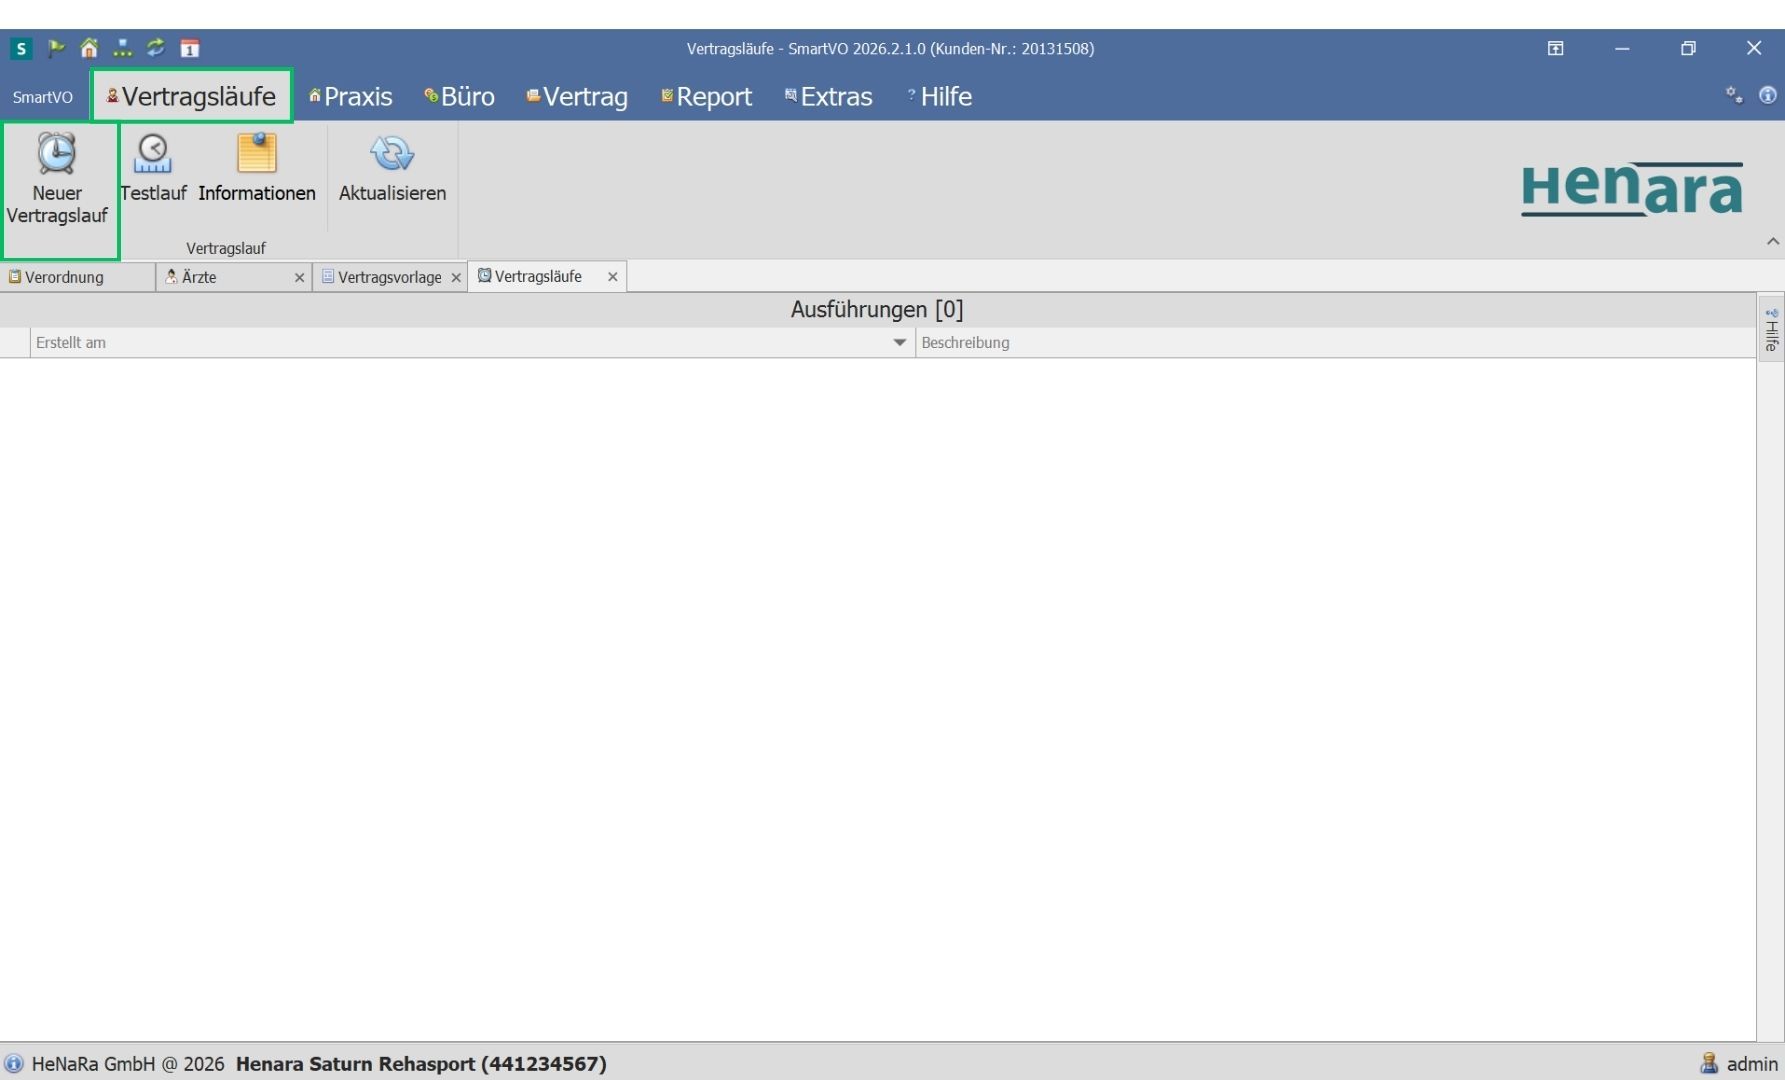The image size is (1785, 1080).
Task: Open the Report ribbon tab
Action: [706, 96]
